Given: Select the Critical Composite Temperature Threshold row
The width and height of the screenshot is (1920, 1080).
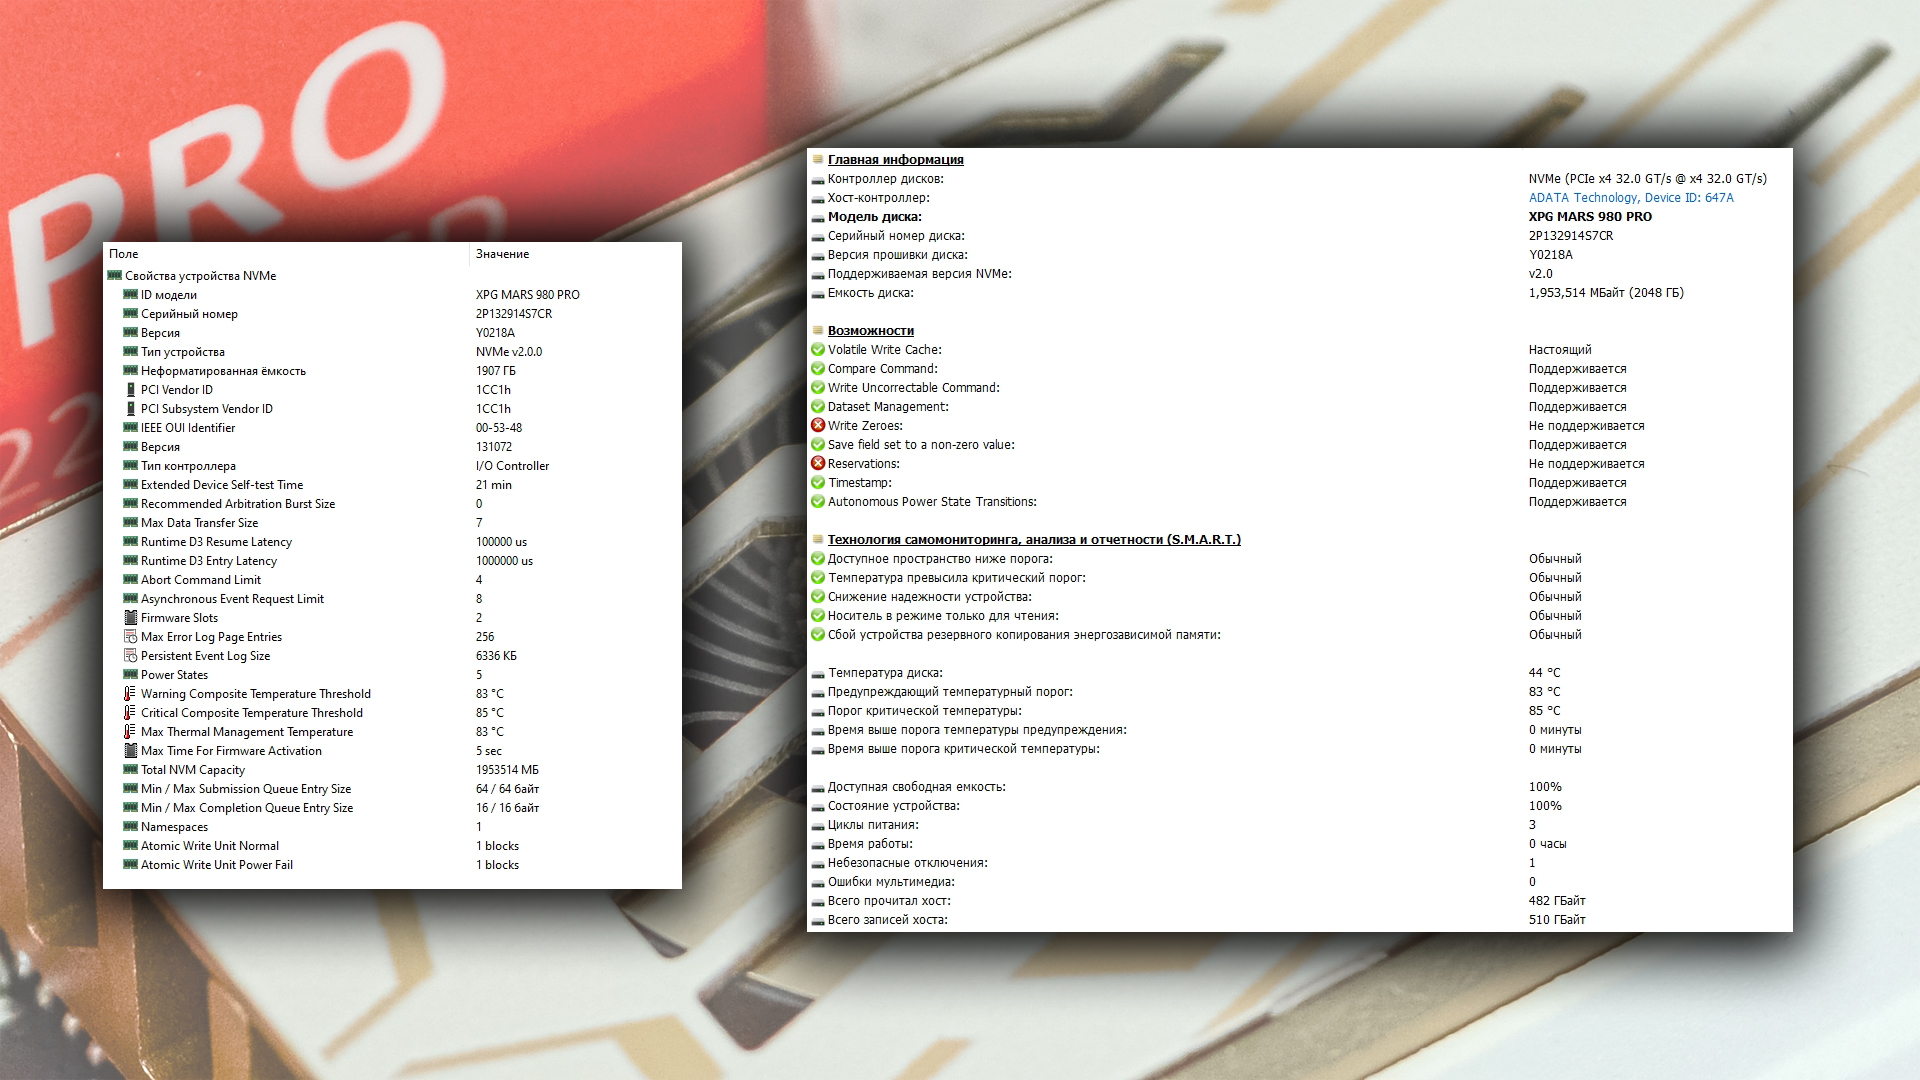Looking at the screenshot, I should pyautogui.click(x=251, y=713).
